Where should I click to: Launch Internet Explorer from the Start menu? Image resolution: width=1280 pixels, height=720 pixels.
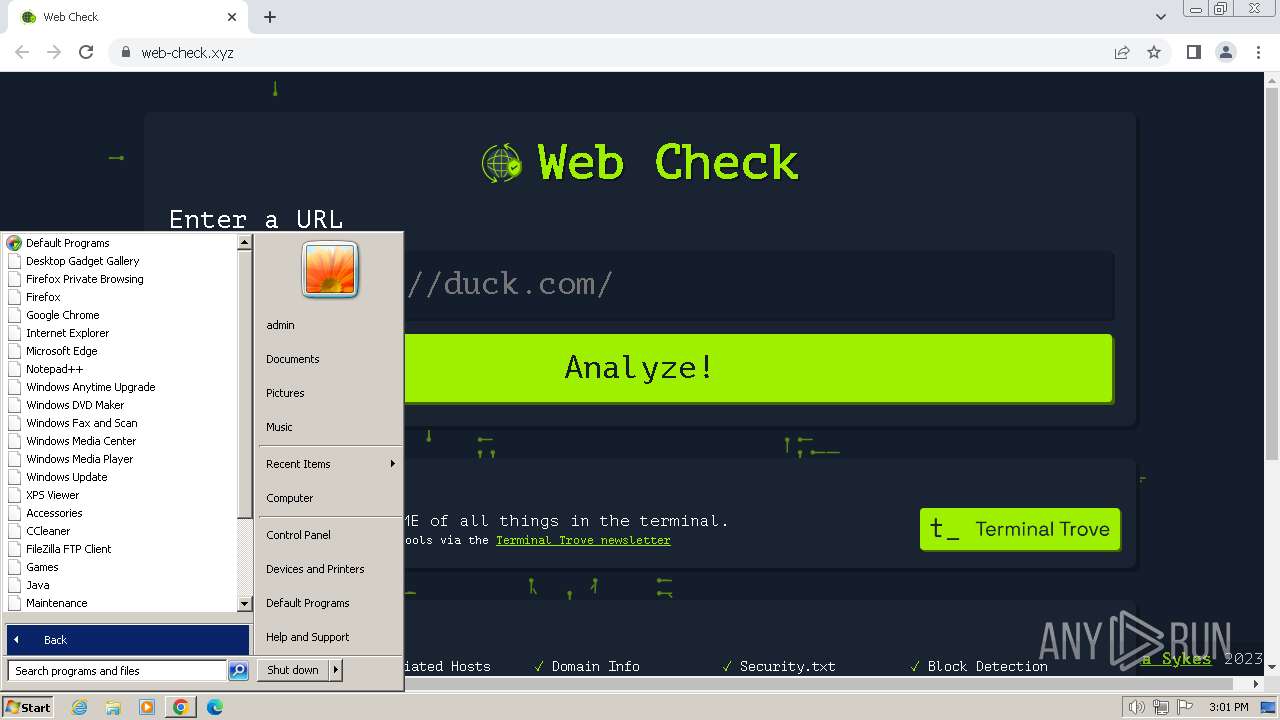67,333
